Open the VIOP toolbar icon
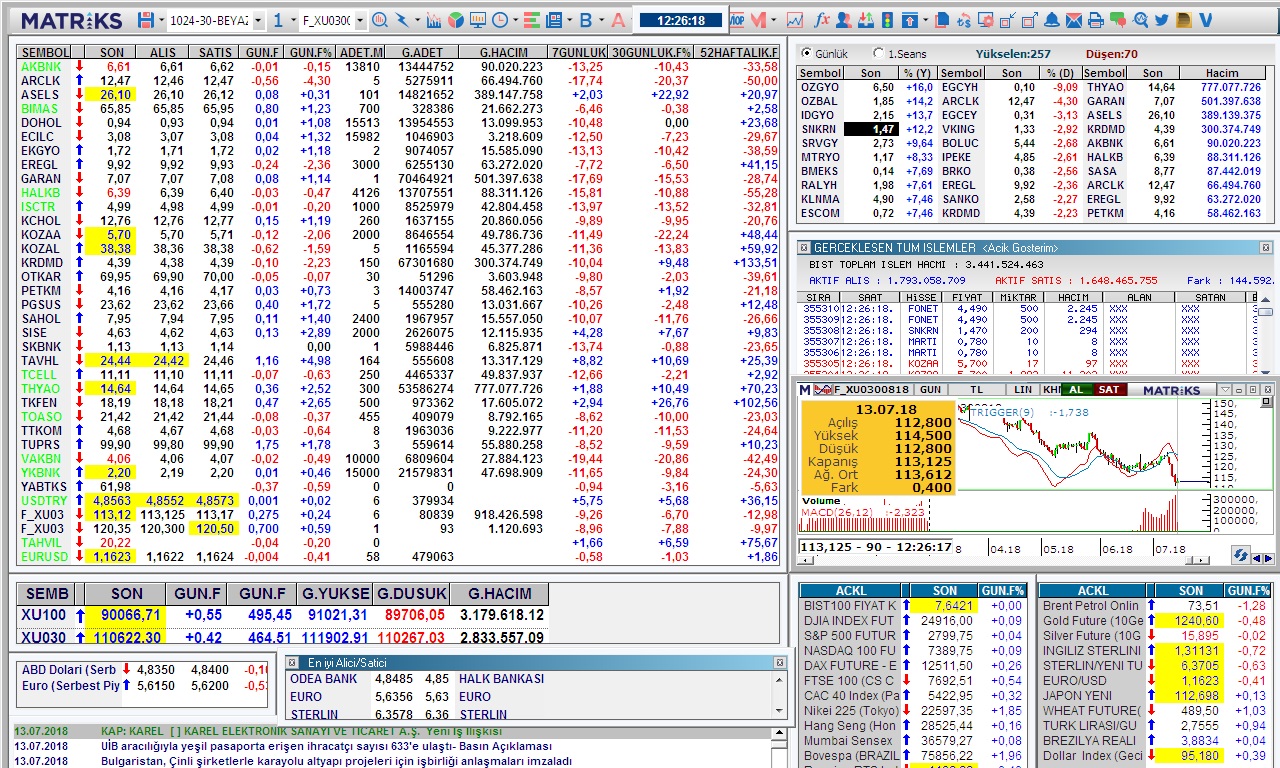 (736, 20)
